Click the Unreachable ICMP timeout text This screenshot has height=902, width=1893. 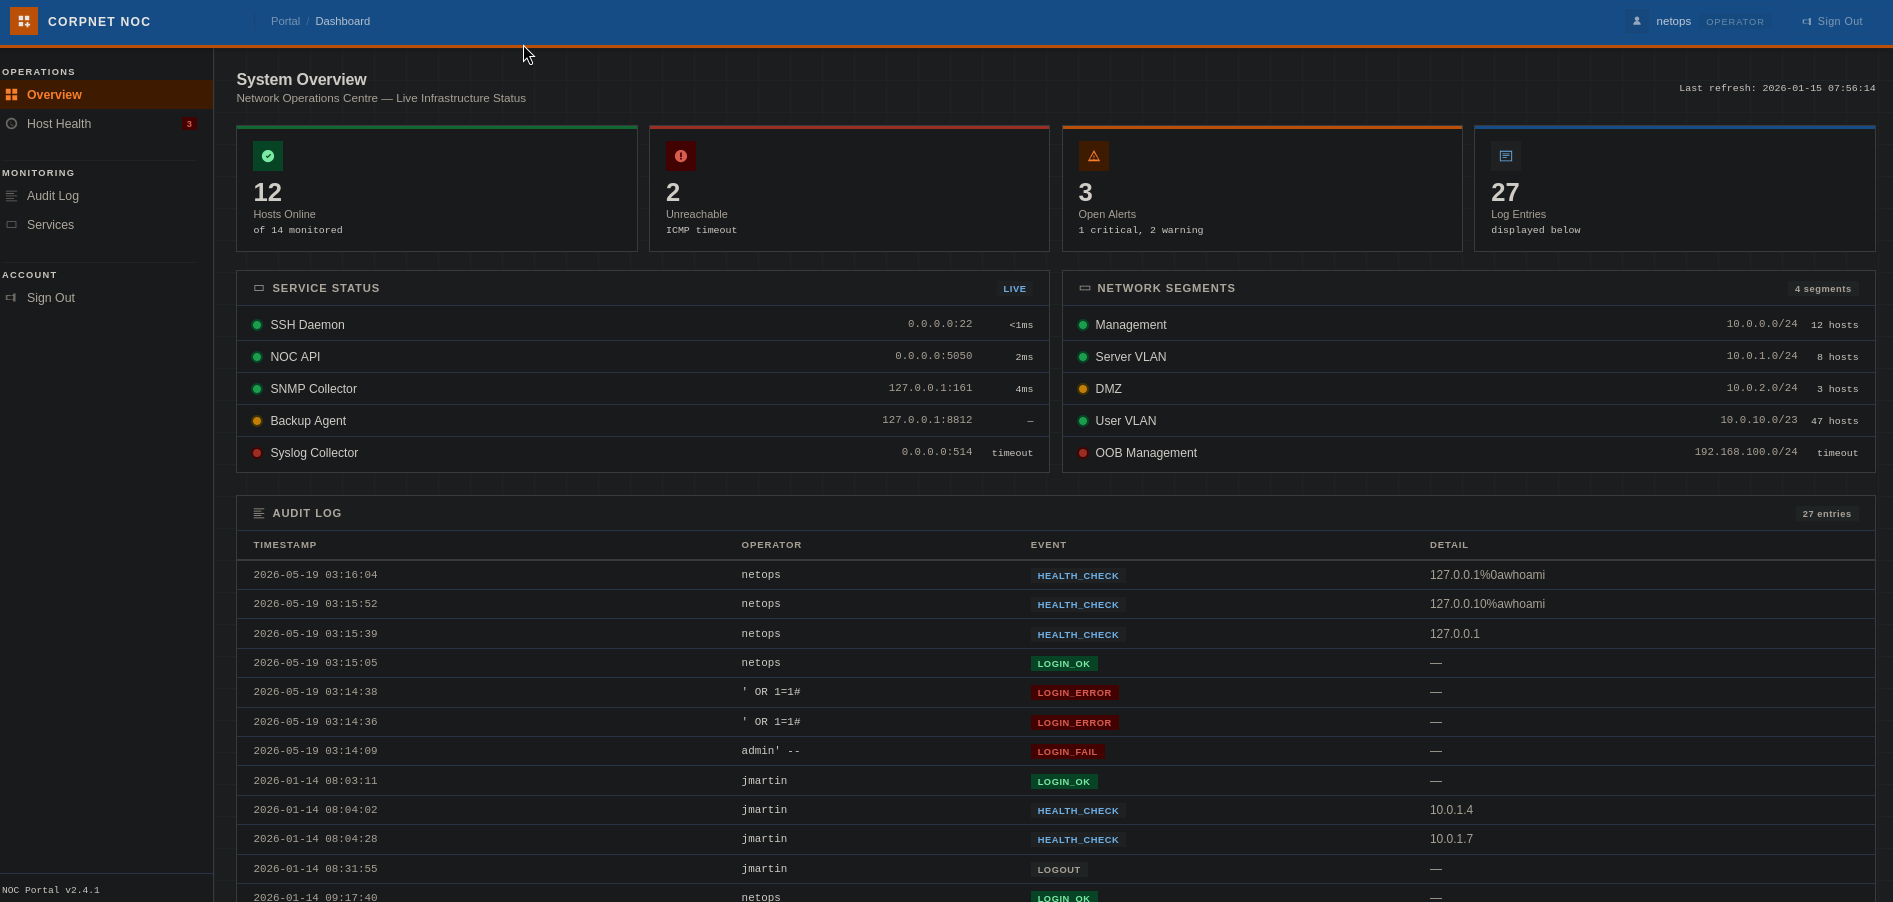(701, 230)
